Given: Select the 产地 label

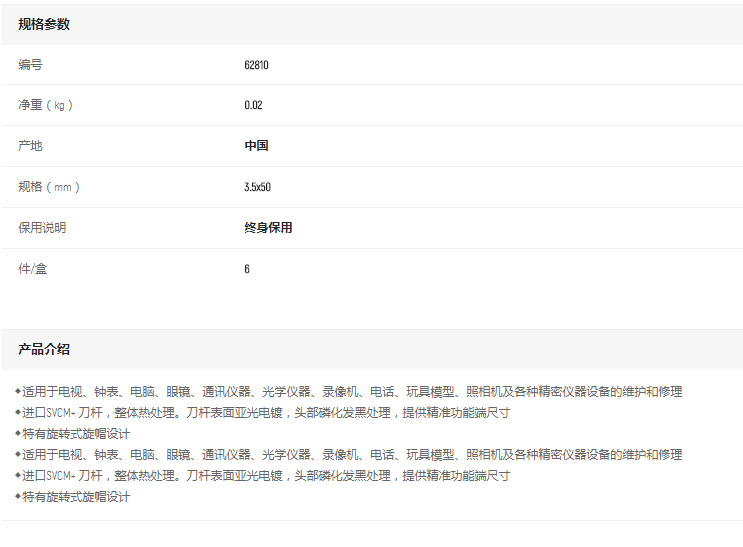Looking at the screenshot, I should tap(31, 146).
